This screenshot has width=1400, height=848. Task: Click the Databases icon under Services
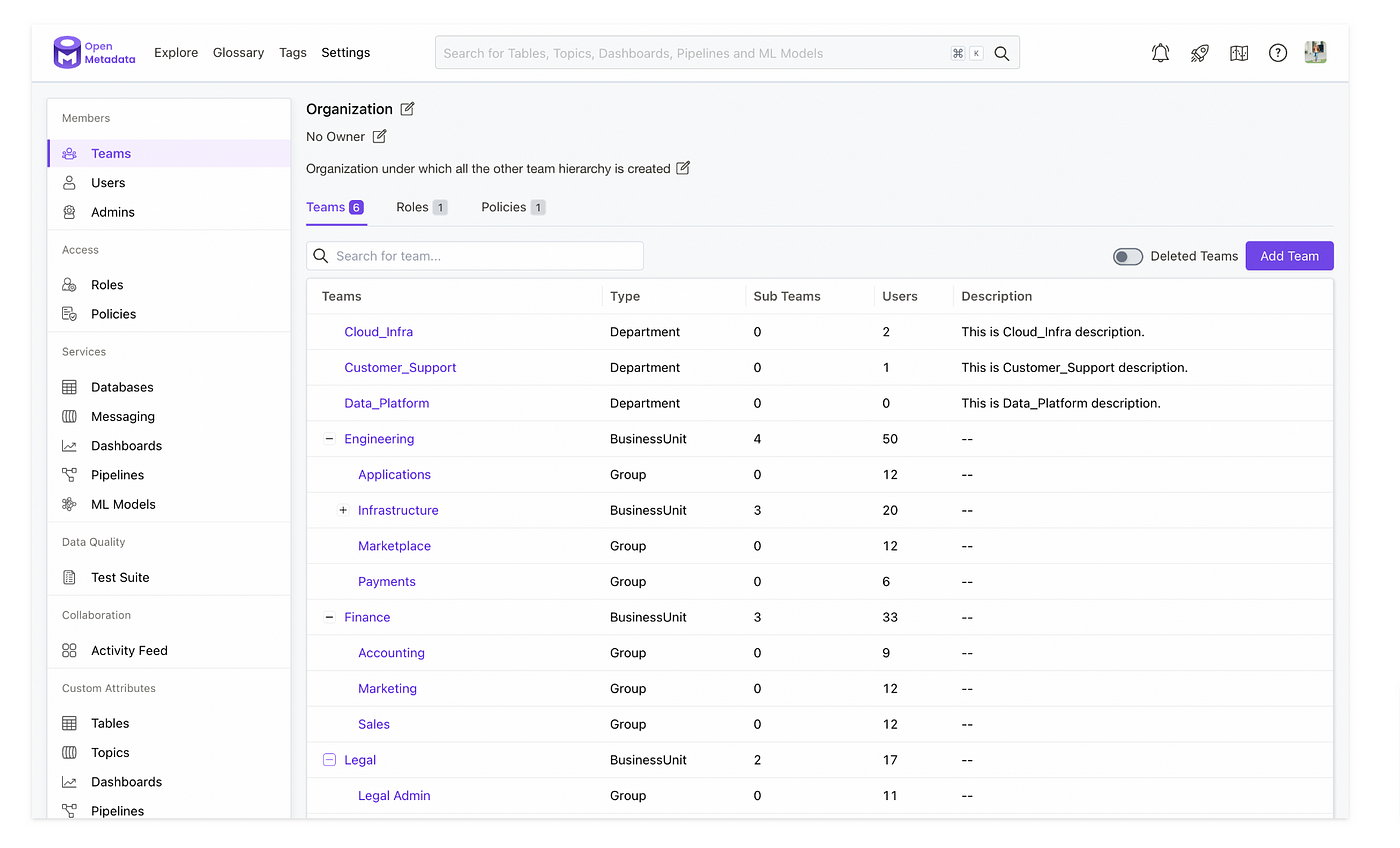pyautogui.click(x=69, y=387)
